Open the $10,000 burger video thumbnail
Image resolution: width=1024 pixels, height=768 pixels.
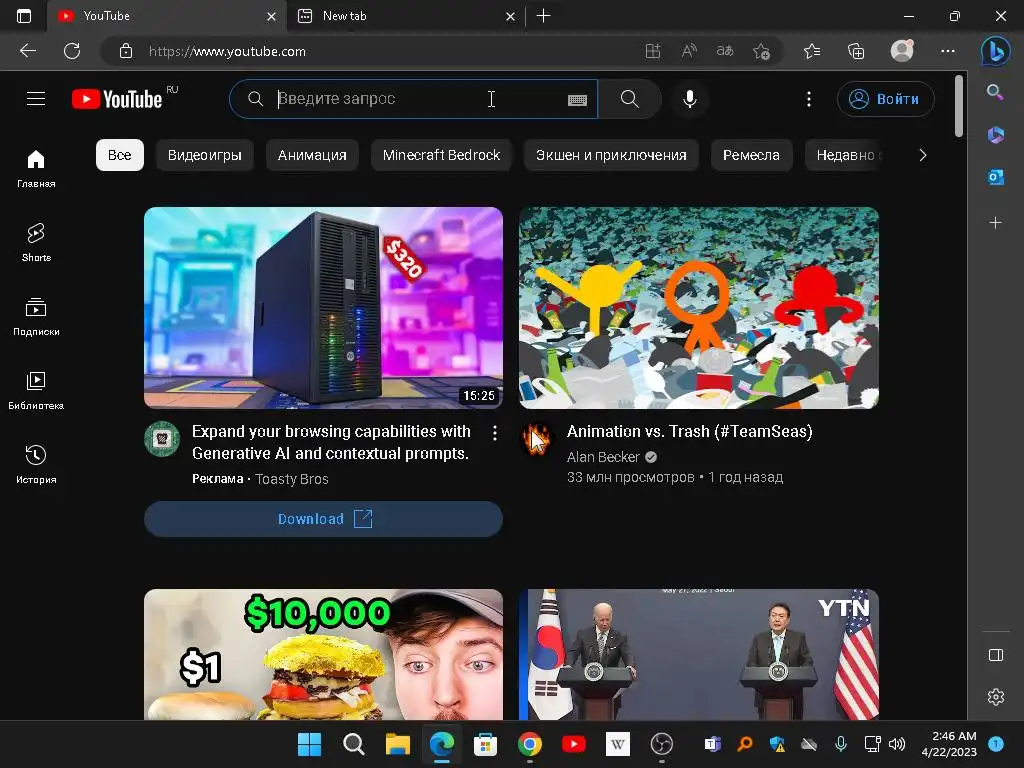(323, 654)
